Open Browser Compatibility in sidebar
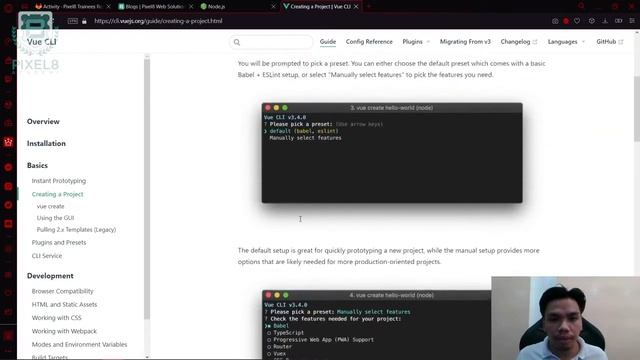This screenshot has width=640, height=360. click(62, 291)
